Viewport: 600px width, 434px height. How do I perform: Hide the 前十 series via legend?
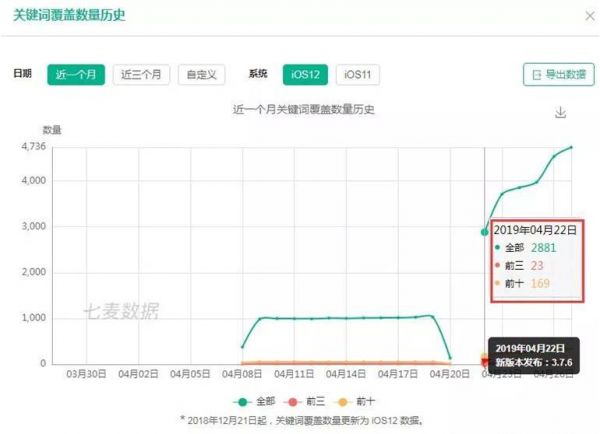[x=369, y=399]
